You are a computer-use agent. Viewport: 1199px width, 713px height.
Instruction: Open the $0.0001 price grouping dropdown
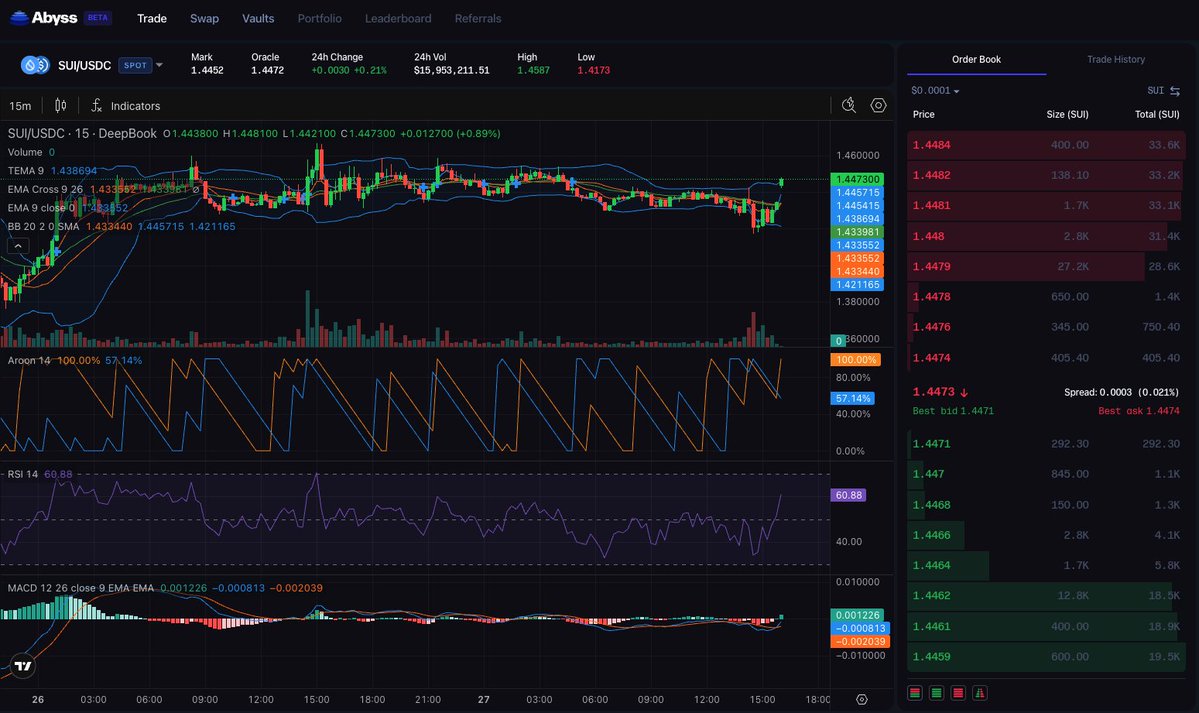(934, 90)
